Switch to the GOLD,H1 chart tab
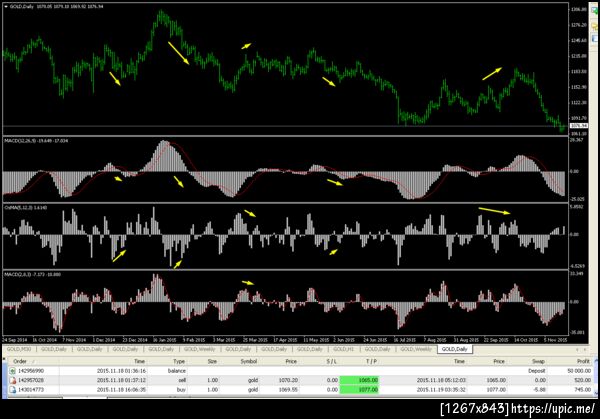600x419 pixels. 343,349
